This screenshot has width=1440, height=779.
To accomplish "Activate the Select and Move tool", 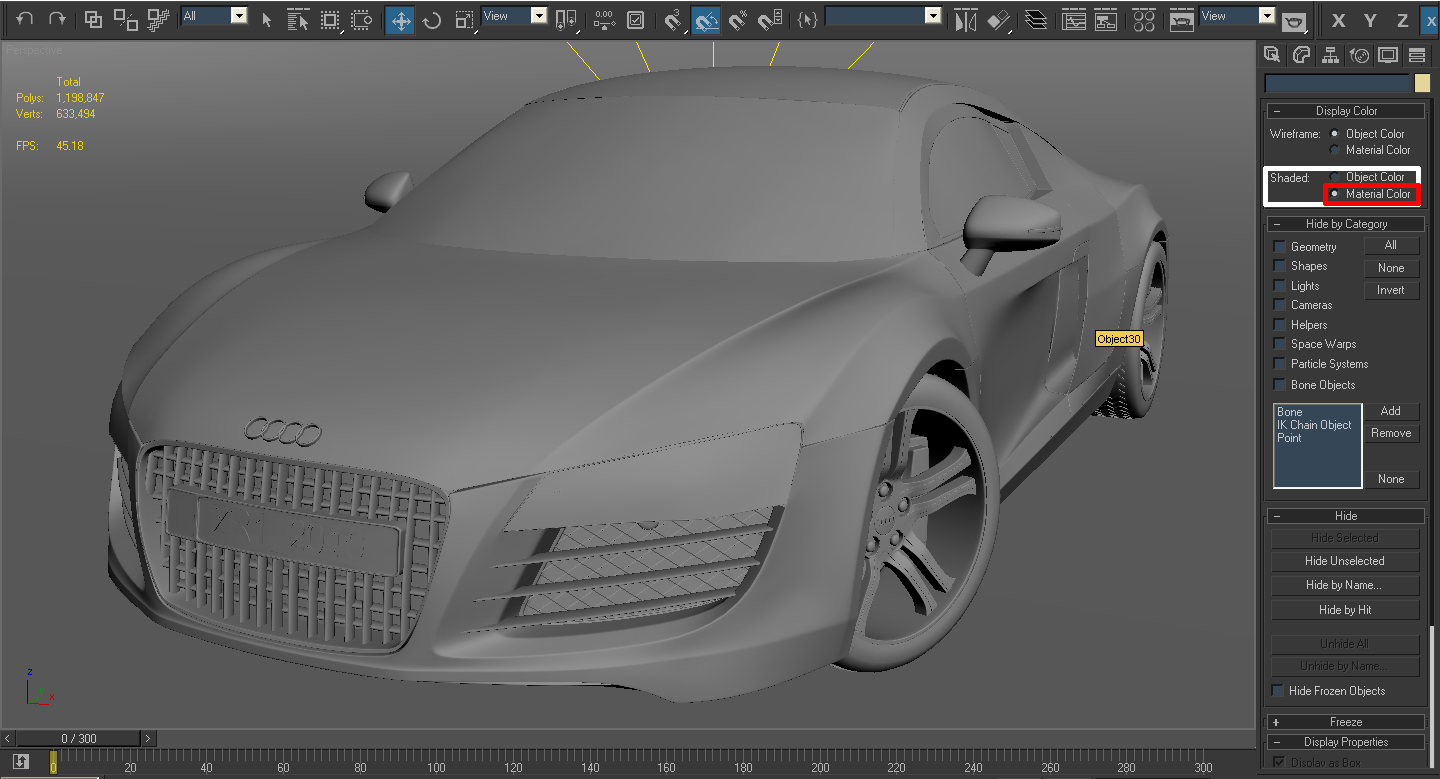I will pos(400,19).
